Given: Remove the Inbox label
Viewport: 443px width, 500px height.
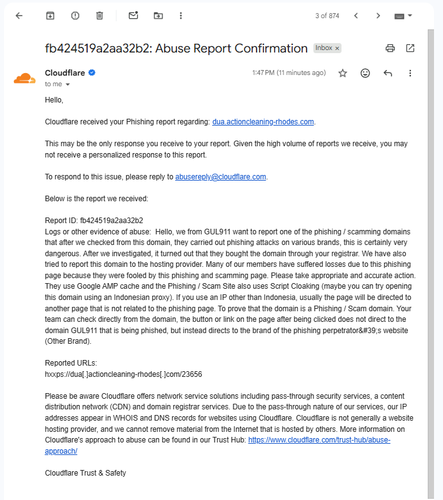Looking at the screenshot, I should pos(337,48).
